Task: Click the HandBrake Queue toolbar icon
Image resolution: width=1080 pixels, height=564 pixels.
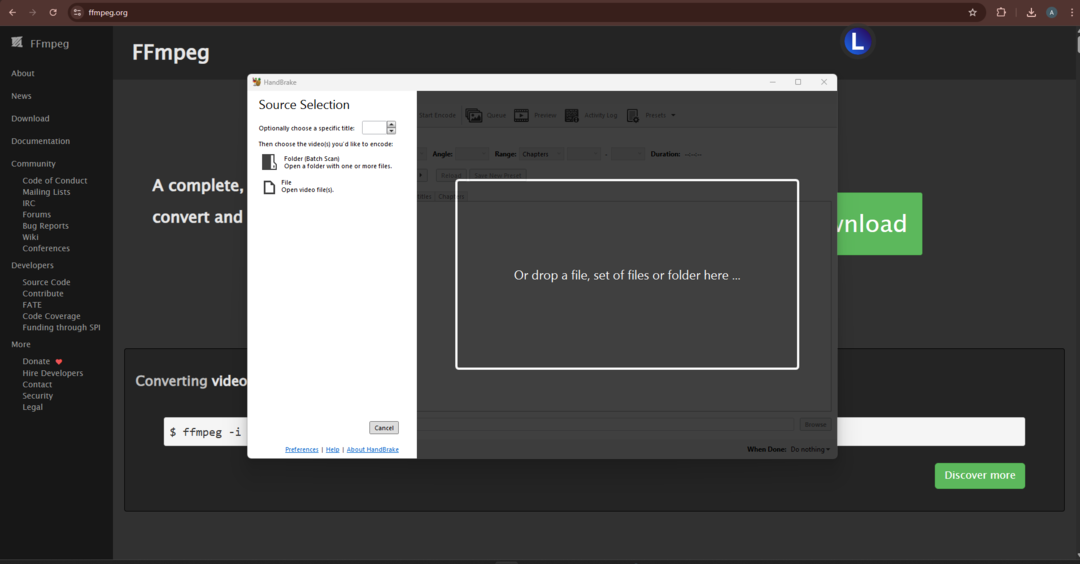Action: (x=474, y=115)
